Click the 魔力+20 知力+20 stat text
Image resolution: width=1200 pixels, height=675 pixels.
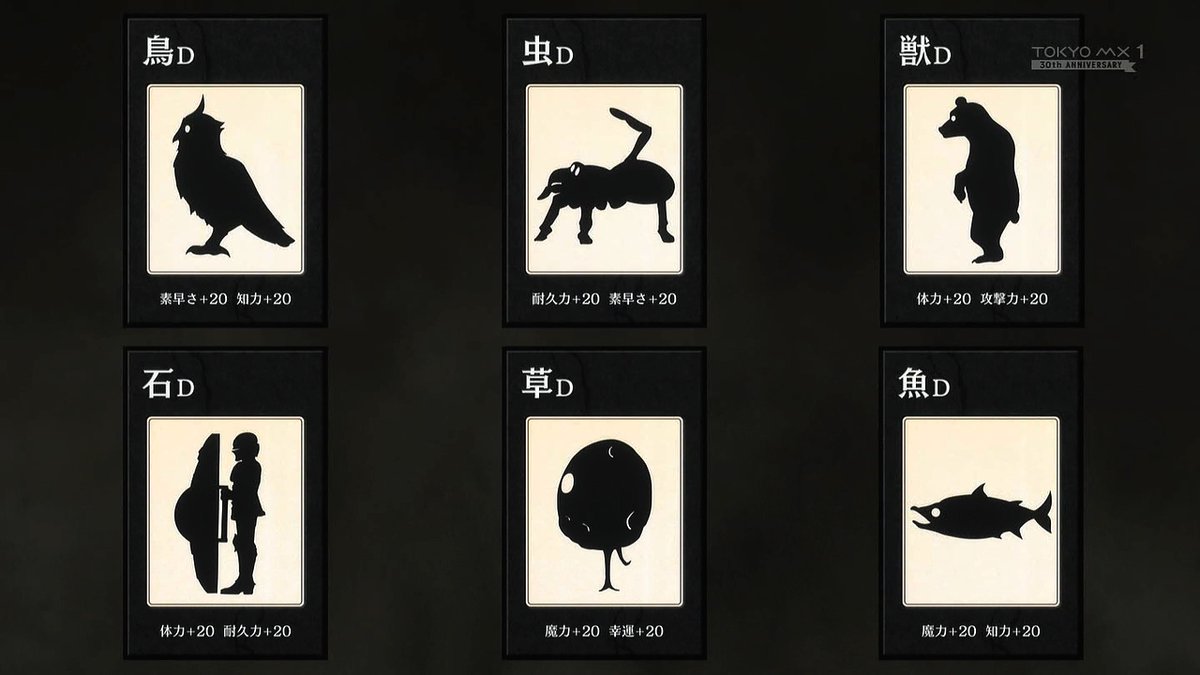pos(981,631)
